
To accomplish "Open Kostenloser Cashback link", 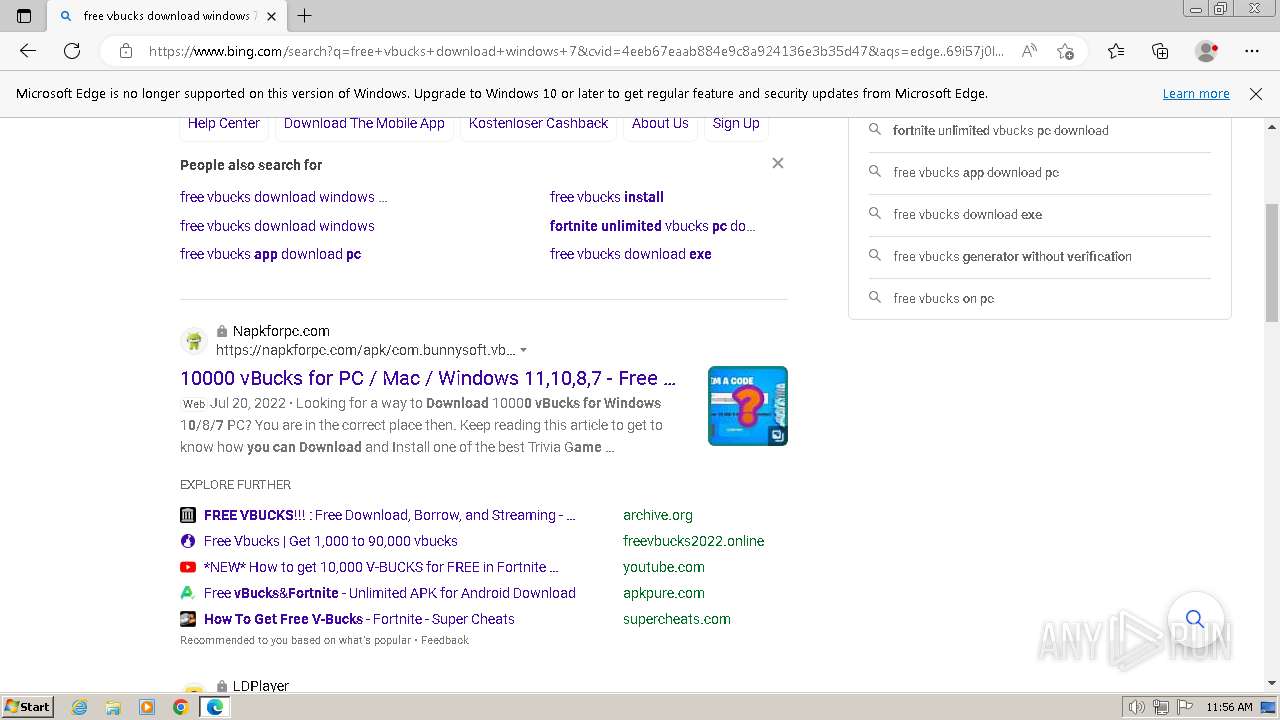I will 538,123.
